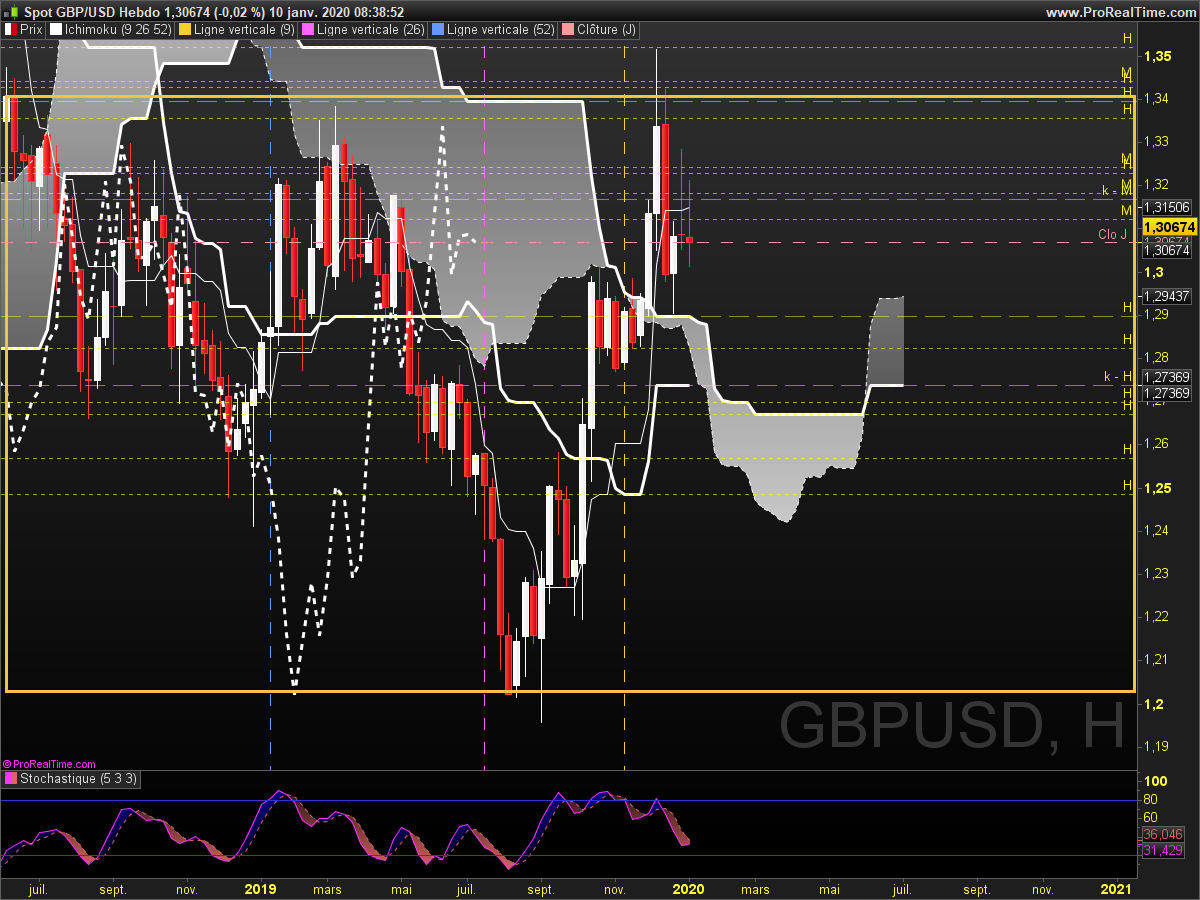Image resolution: width=1200 pixels, height=900 pixels.
Task: Click the highlighted current price 1,30674
Action: 1168,227
